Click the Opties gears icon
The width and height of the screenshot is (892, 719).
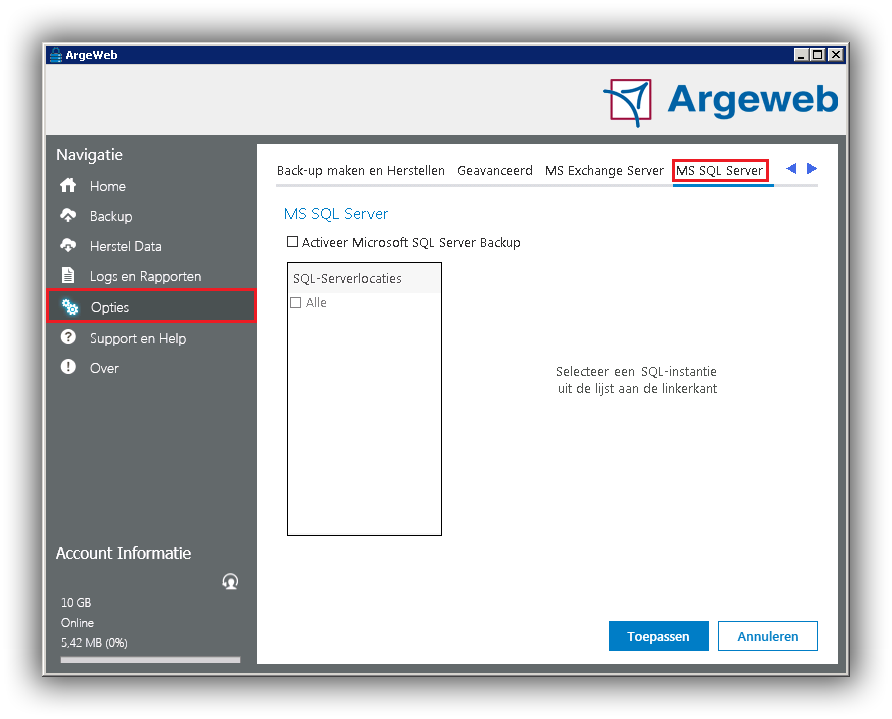[x=70, y=307]
